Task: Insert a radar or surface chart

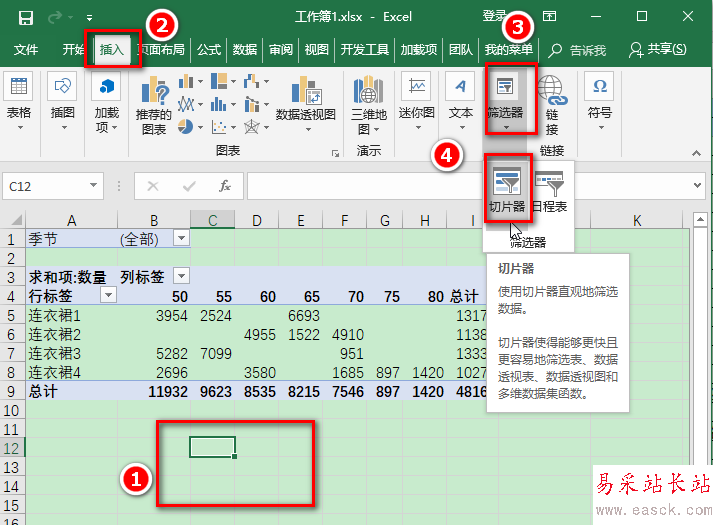Action: click(x=251, y=126)
